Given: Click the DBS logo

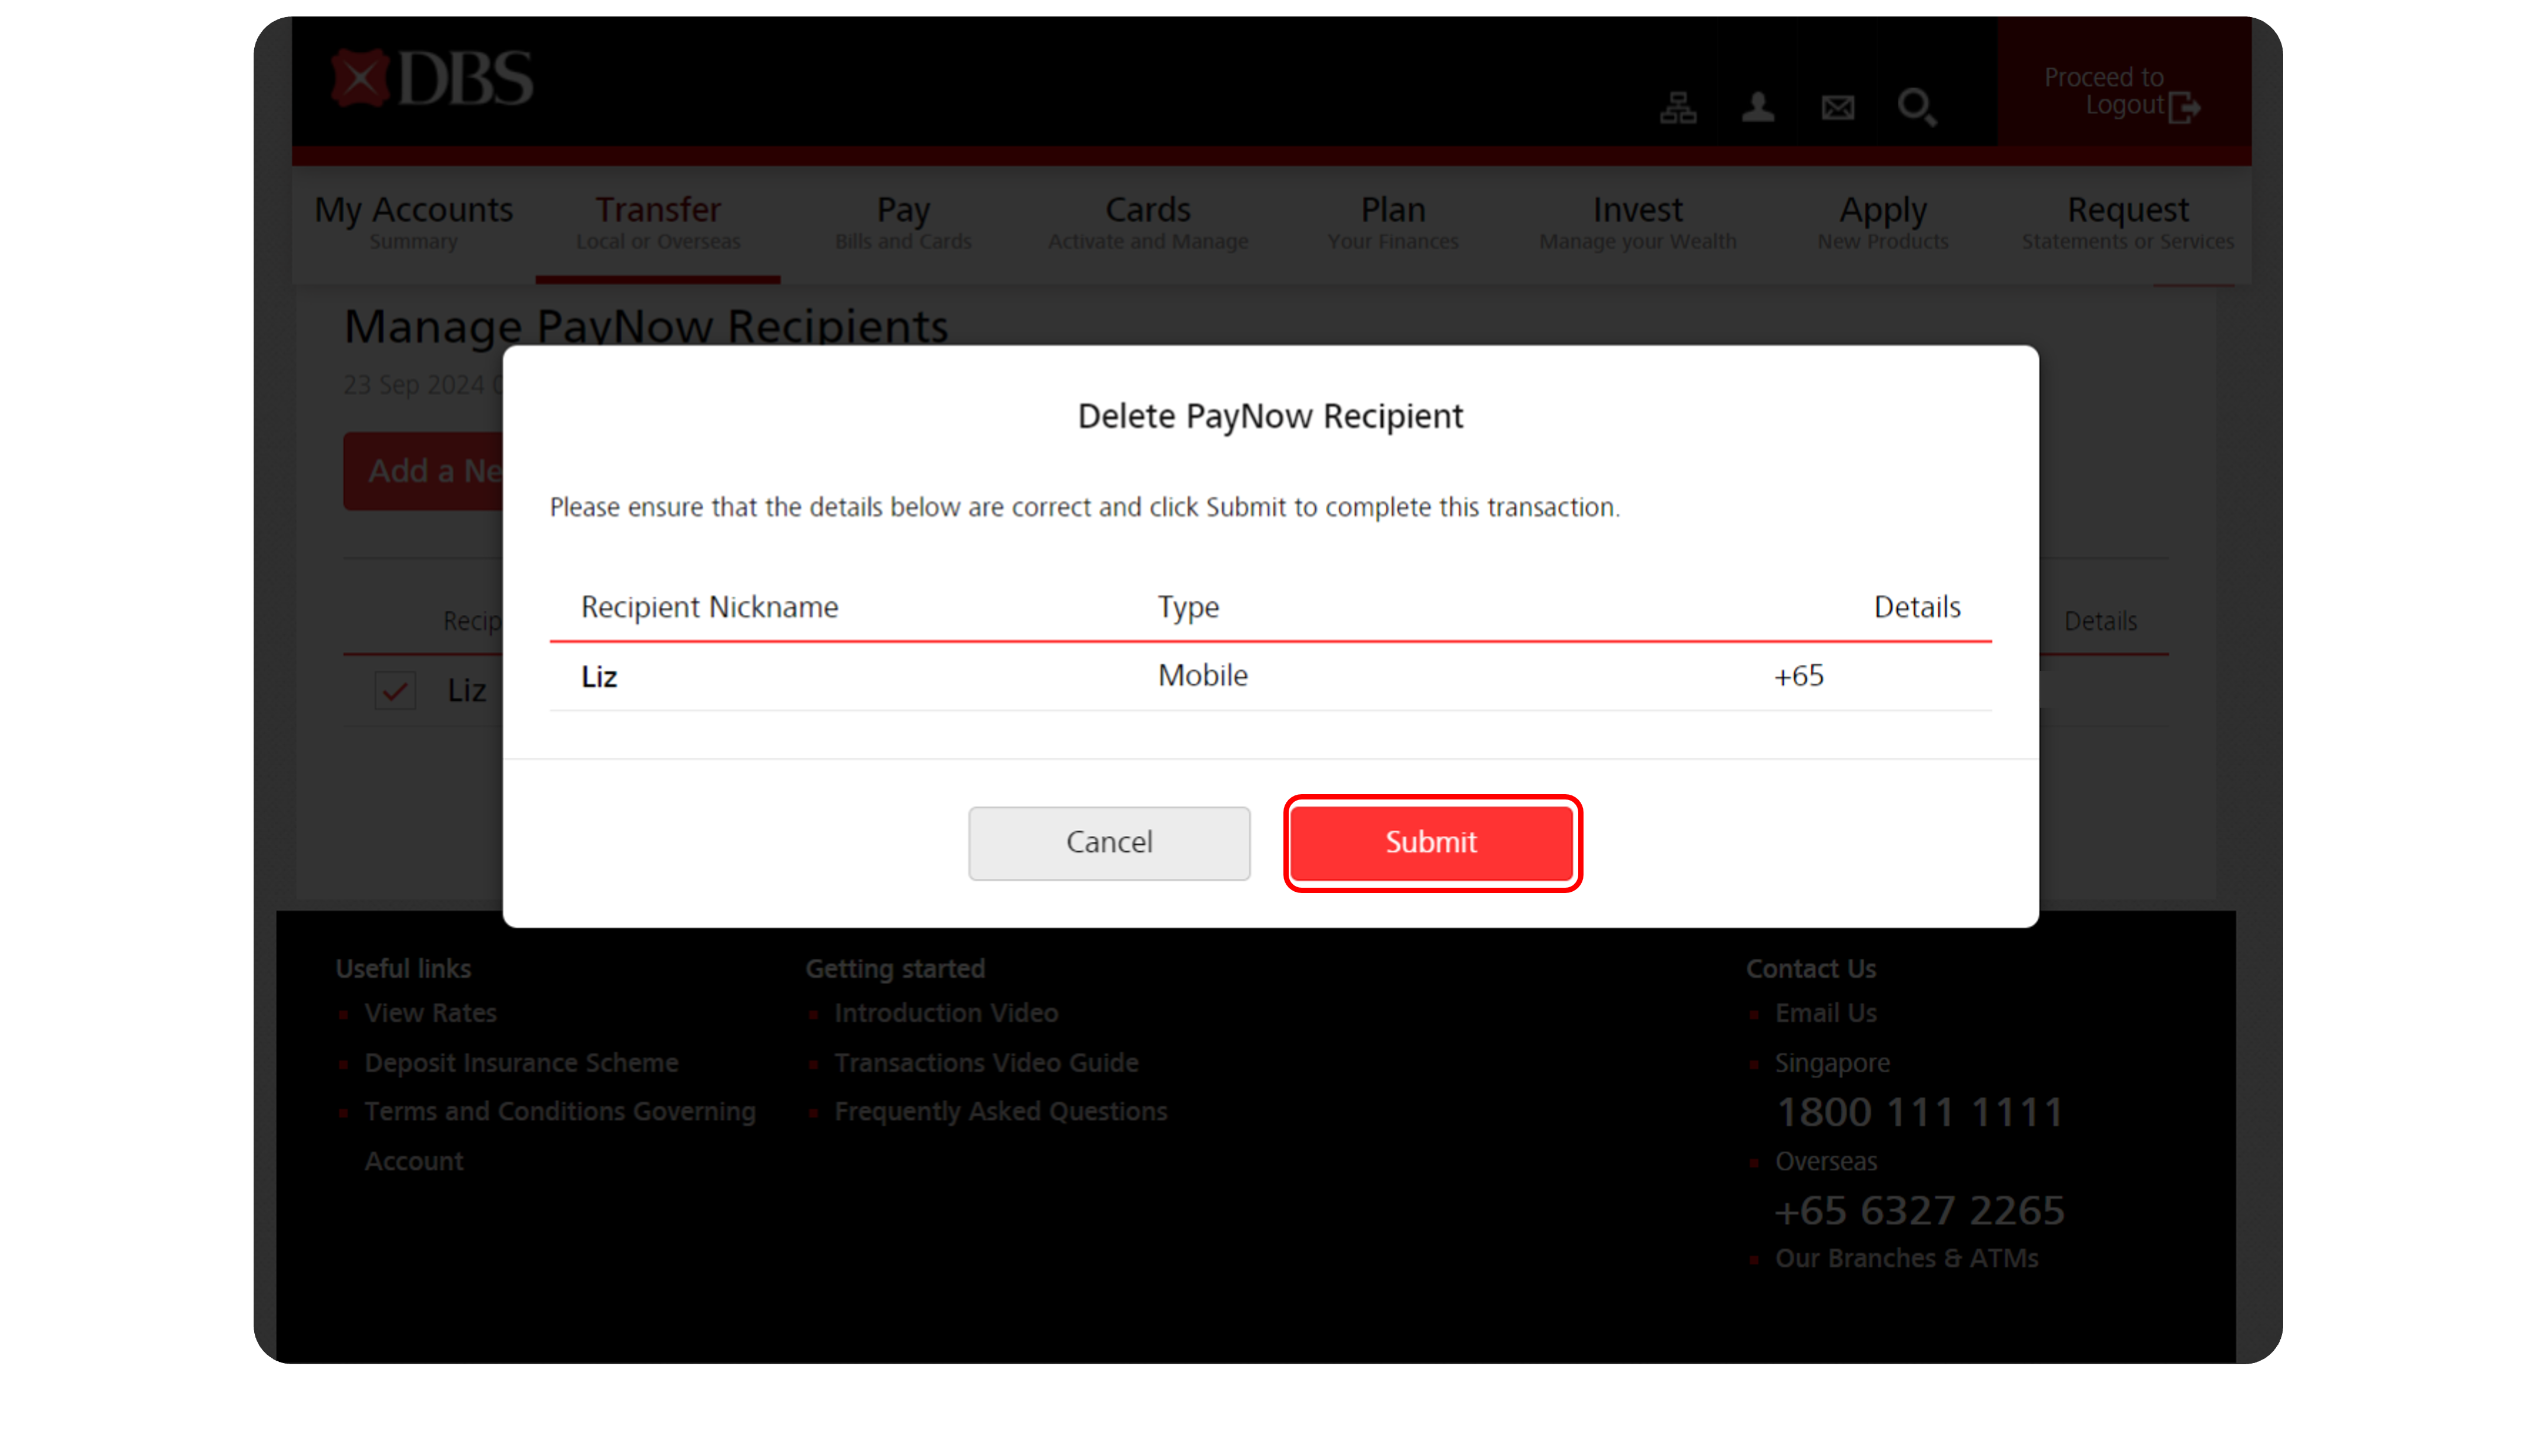Looking at the screenshot, I should coord(431,78).
